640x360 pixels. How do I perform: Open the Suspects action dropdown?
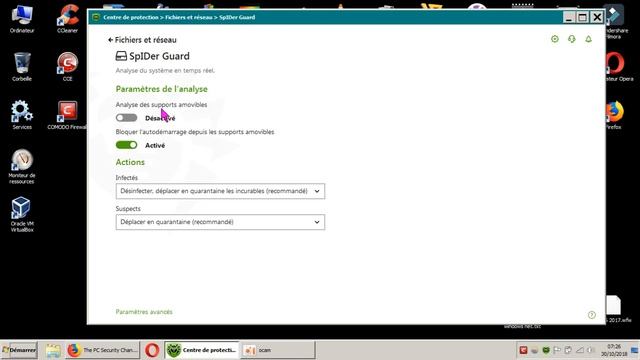220,222
